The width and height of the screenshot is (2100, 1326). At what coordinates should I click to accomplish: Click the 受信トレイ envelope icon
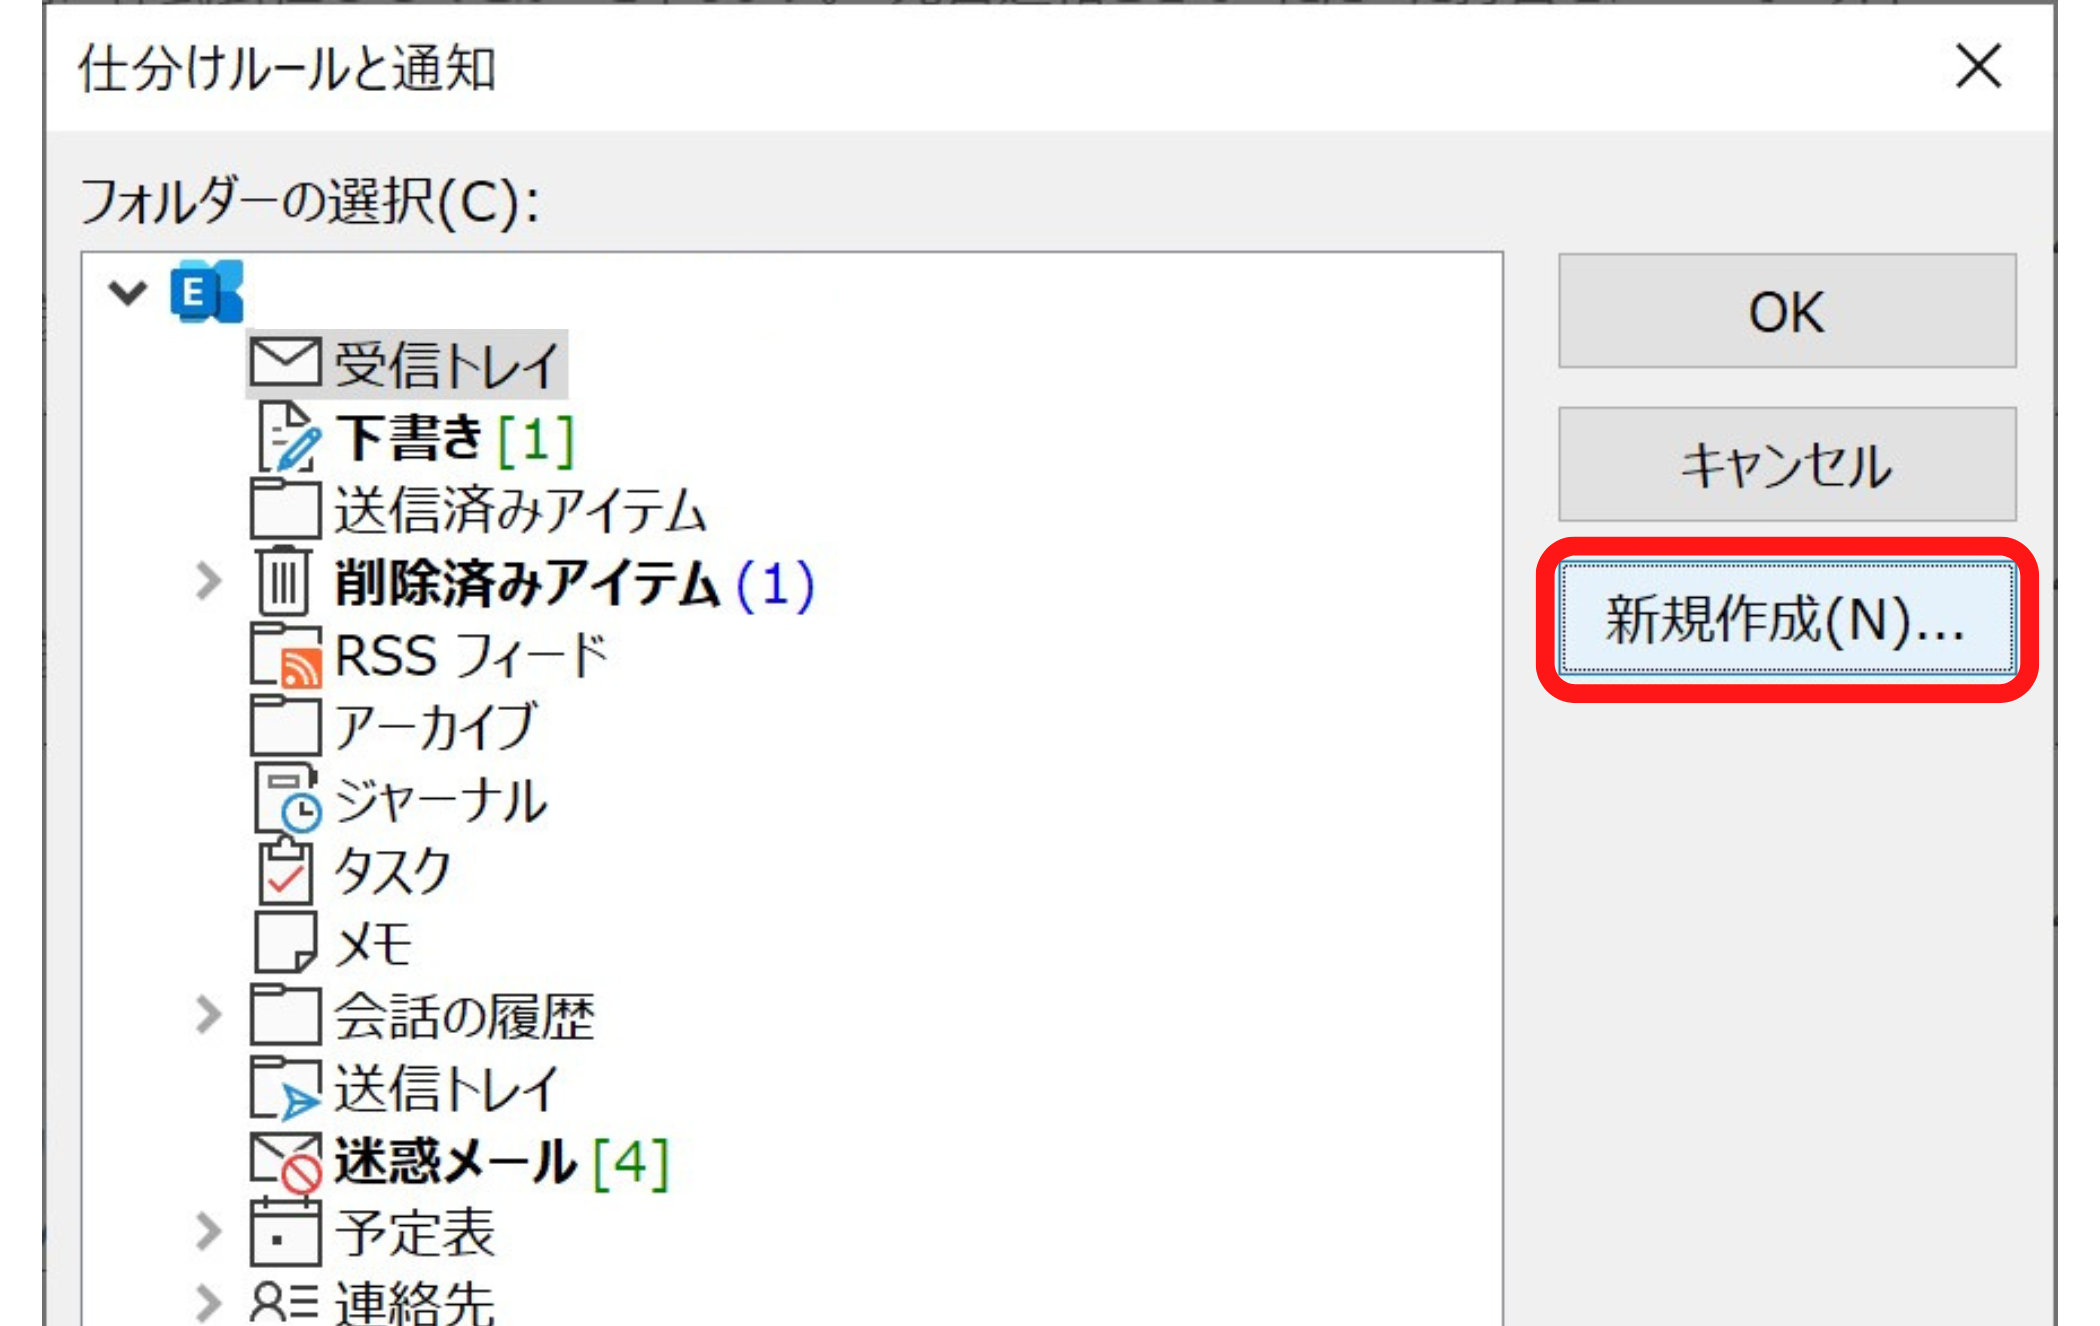[x=285, y=362]
